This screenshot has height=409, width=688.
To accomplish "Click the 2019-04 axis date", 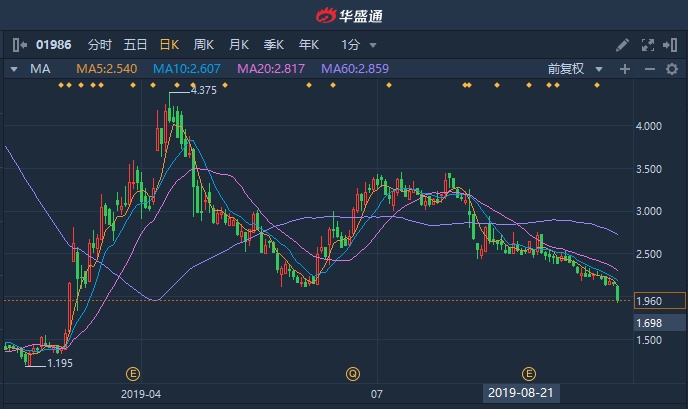I will pyautogui.click(x=141, y=394).
